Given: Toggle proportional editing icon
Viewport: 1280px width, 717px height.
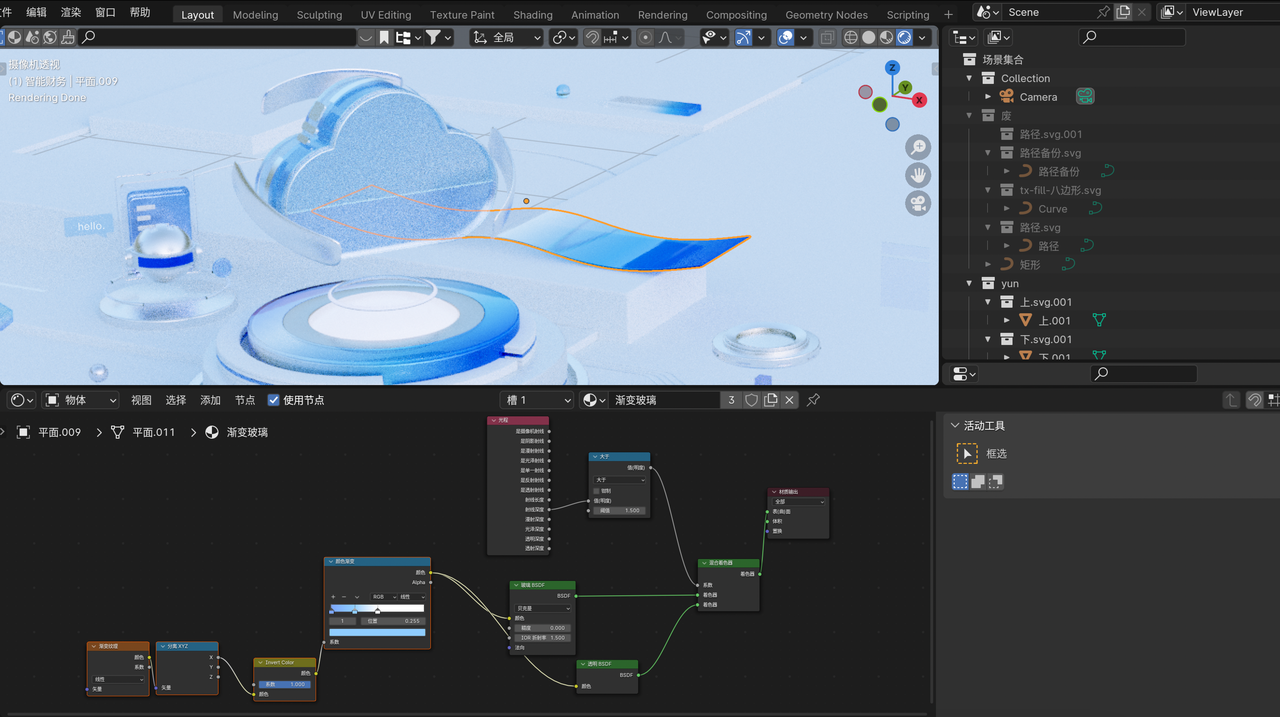Looking at the screenshot, I should click(x=645, y=37).
